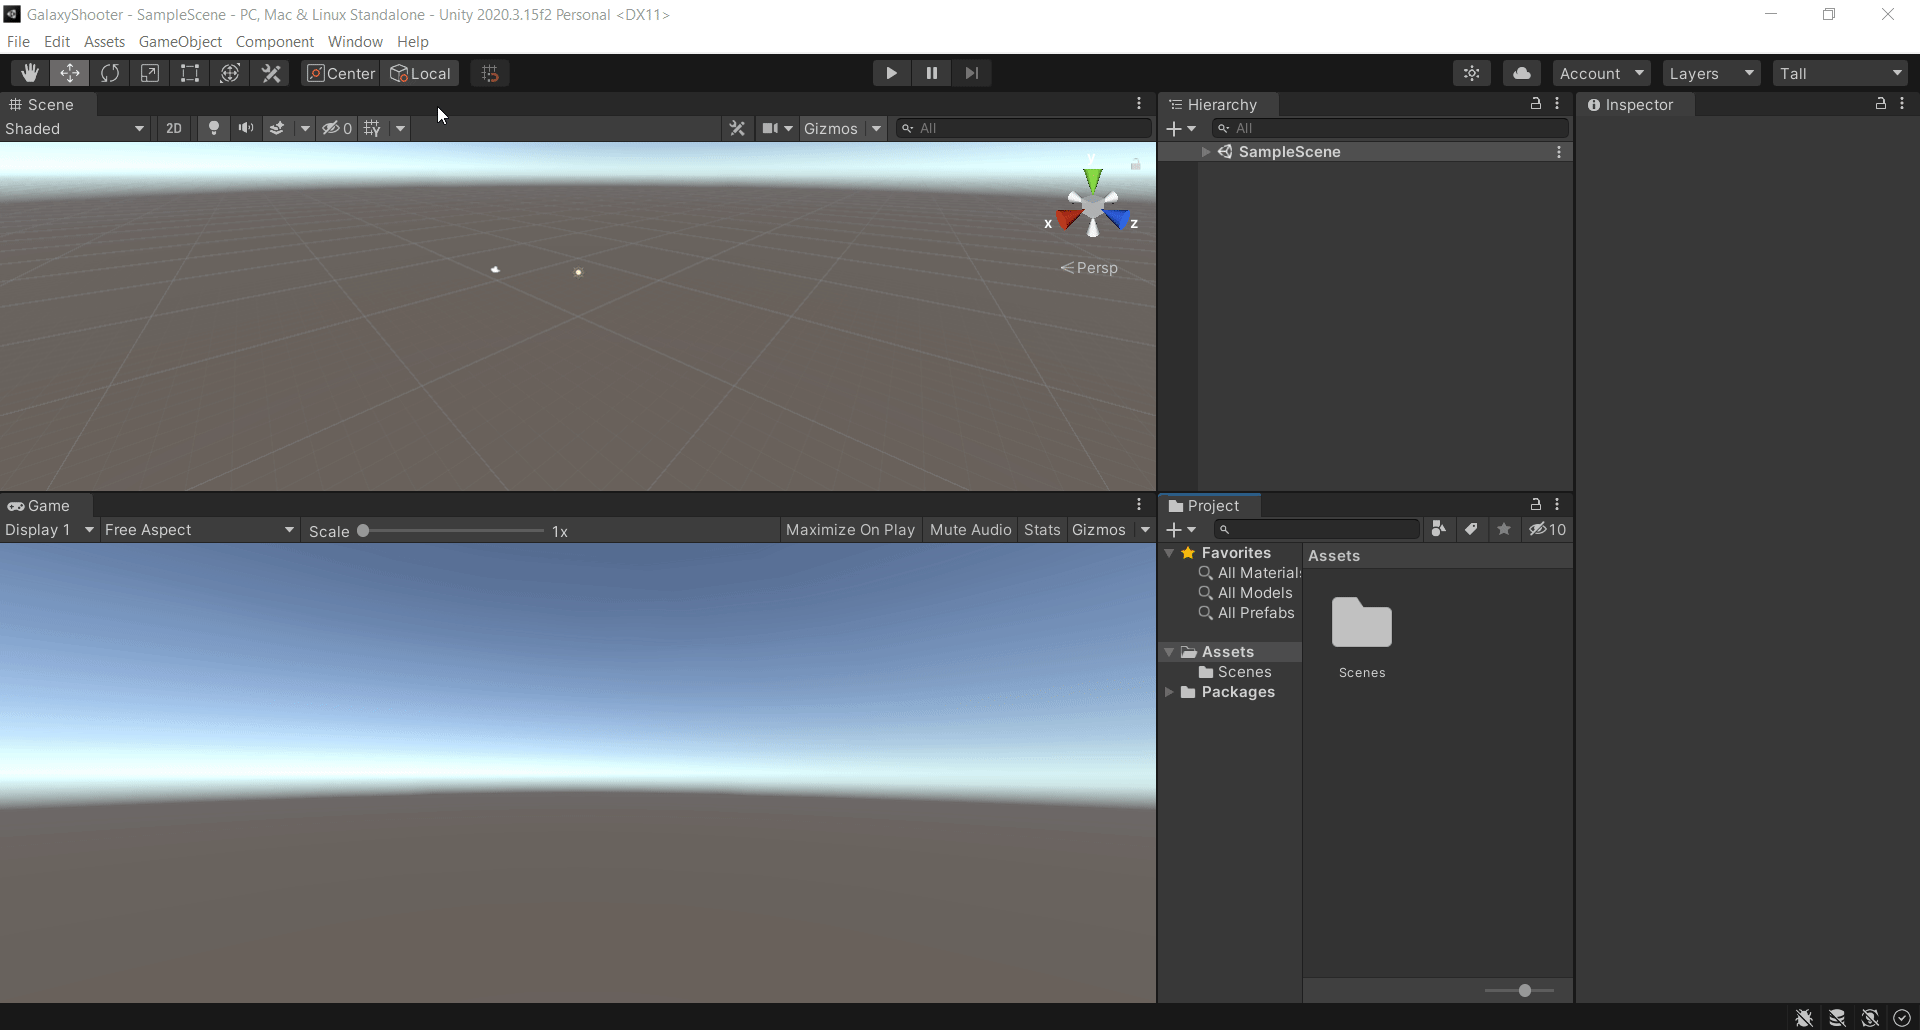
Task: Select the Rotate tool
Action: (110, 72)
